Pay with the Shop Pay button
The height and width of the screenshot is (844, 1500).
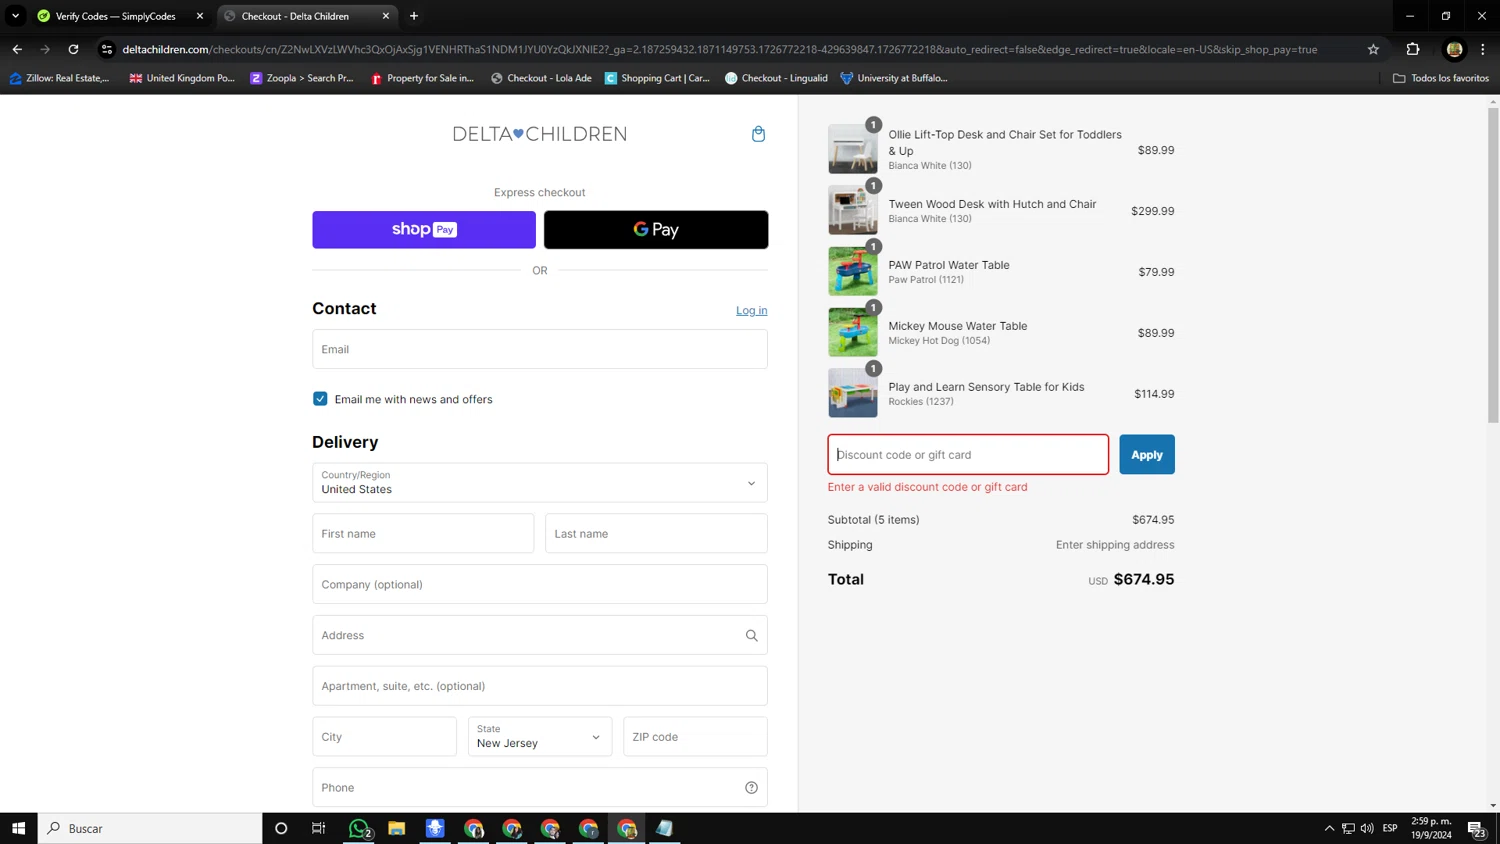tap(424, 230)
